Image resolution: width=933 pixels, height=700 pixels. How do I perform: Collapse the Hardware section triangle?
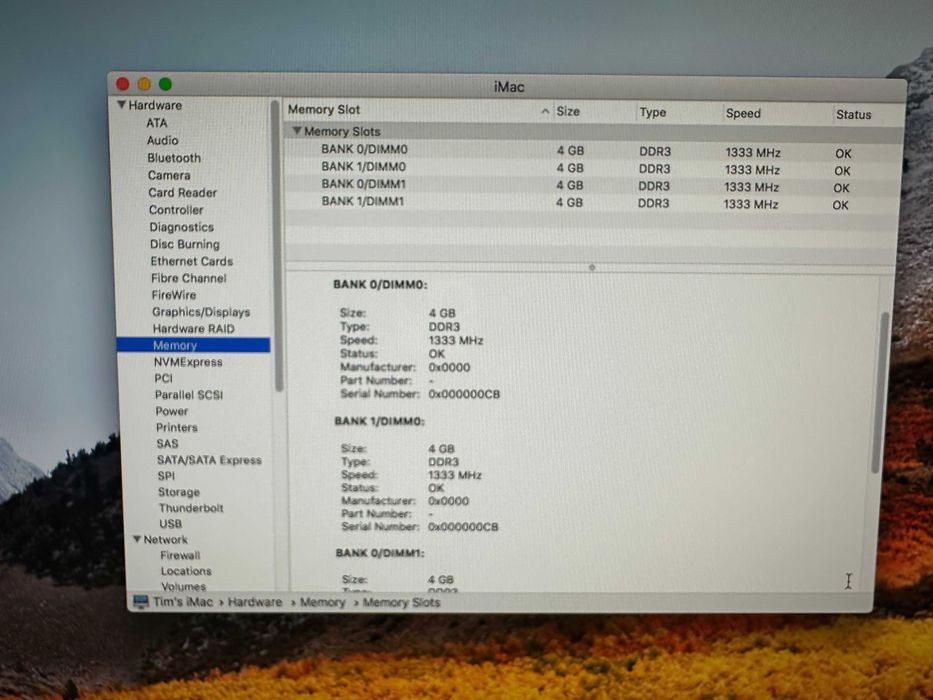tap(121, 105)
